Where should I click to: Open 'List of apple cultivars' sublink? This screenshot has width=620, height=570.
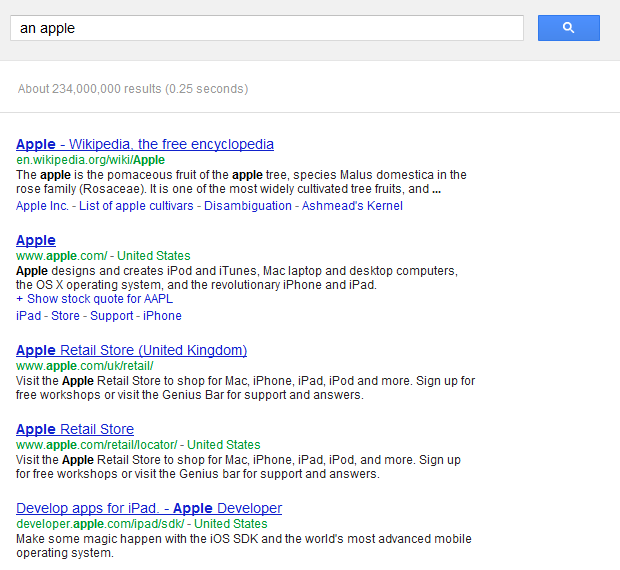click(136, 206)
